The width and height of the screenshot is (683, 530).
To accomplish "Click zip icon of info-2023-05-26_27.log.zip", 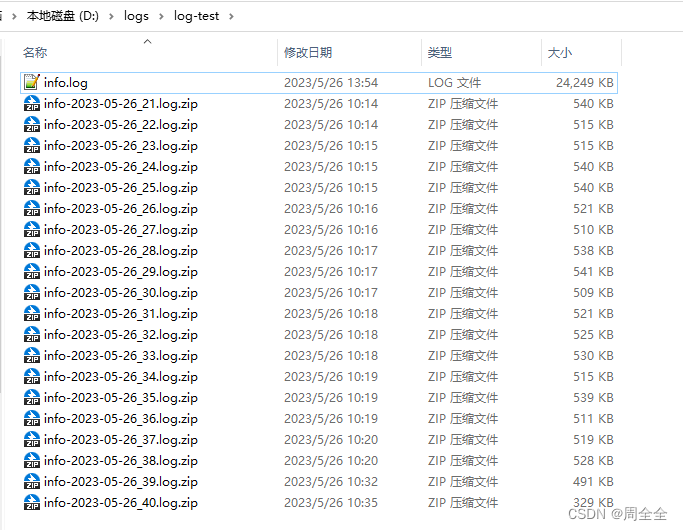I will coord(32,230).
